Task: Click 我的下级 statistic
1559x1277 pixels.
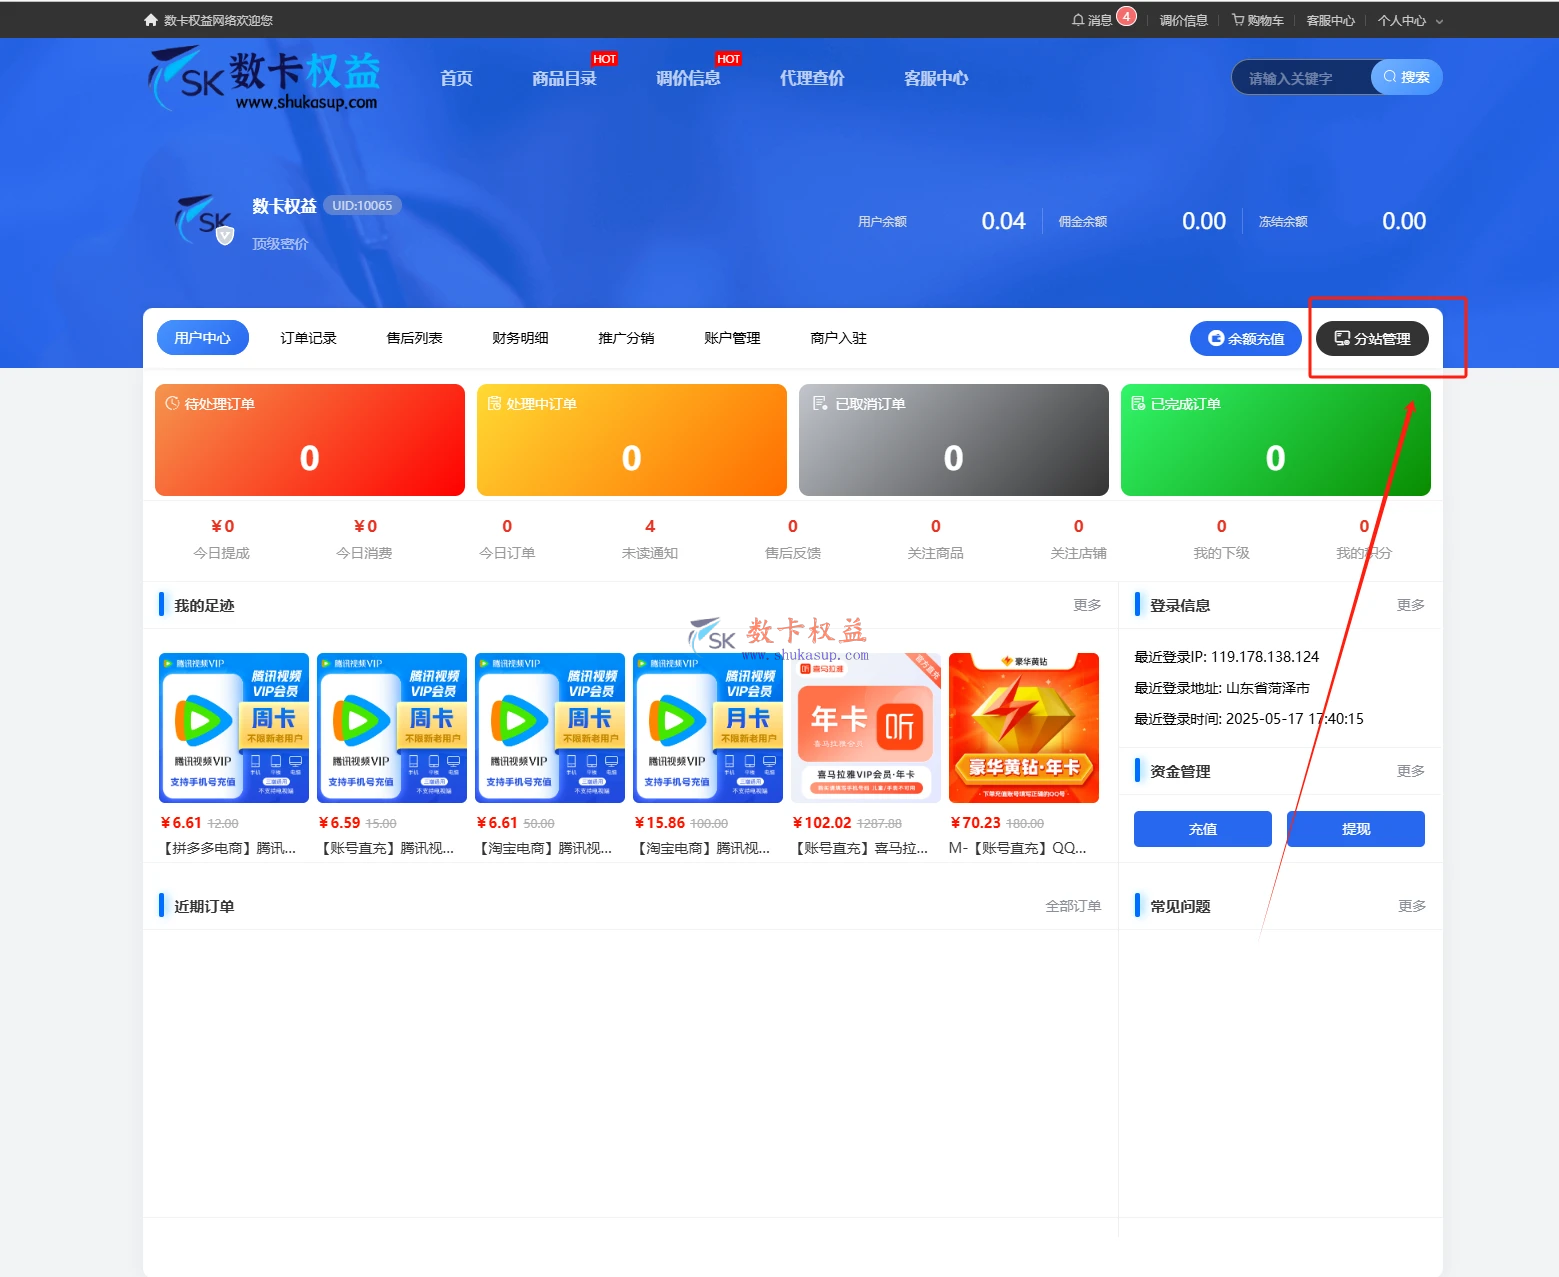Action: tap(1221, 539)
